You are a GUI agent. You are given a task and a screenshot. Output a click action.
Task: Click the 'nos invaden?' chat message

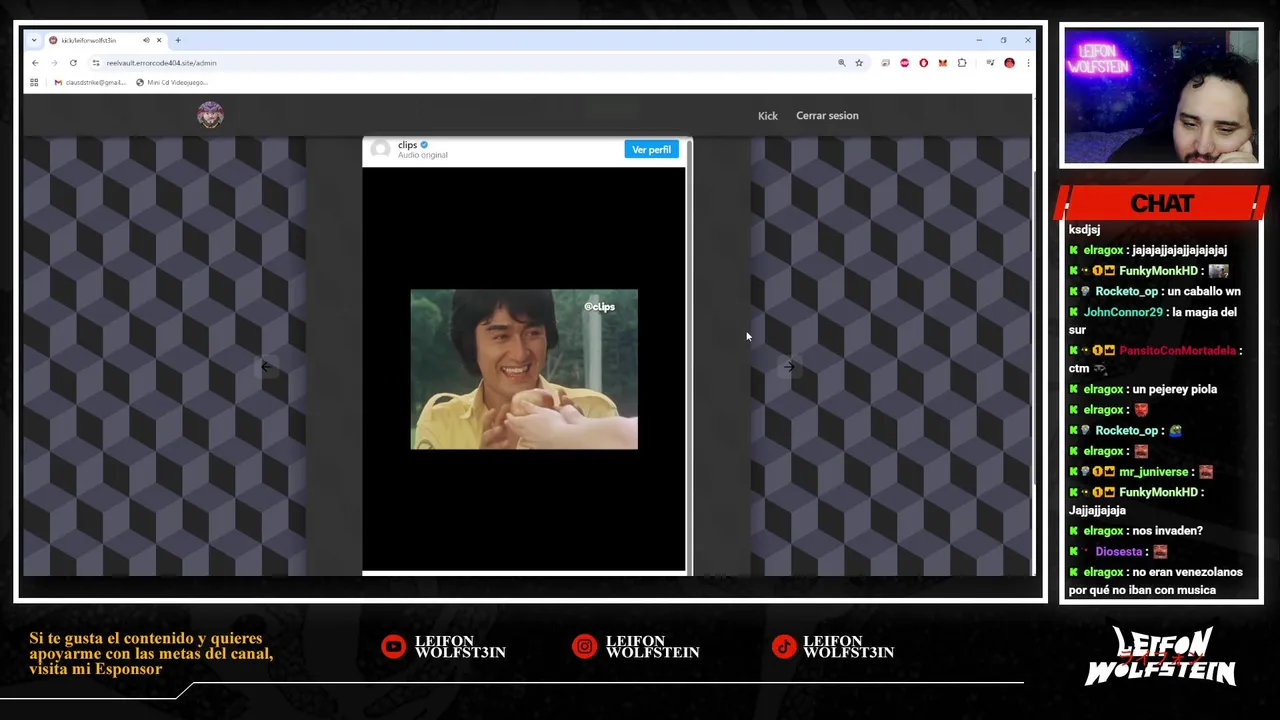pyautogui.click(x=1167, y=531)
